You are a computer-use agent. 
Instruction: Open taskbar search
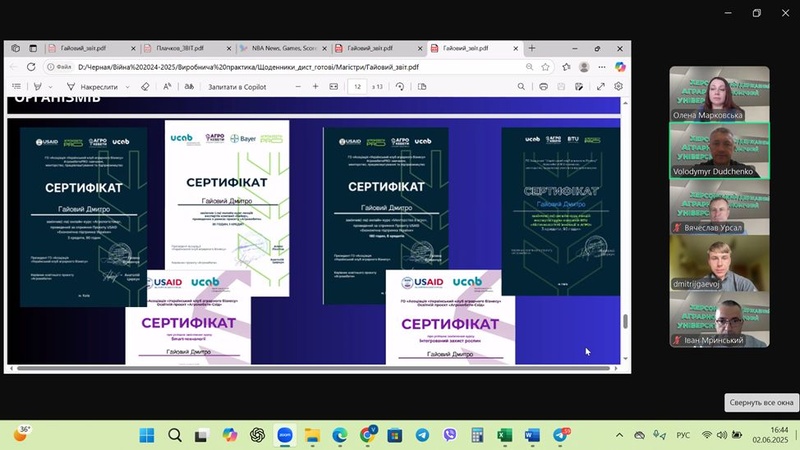pos(174,435)
